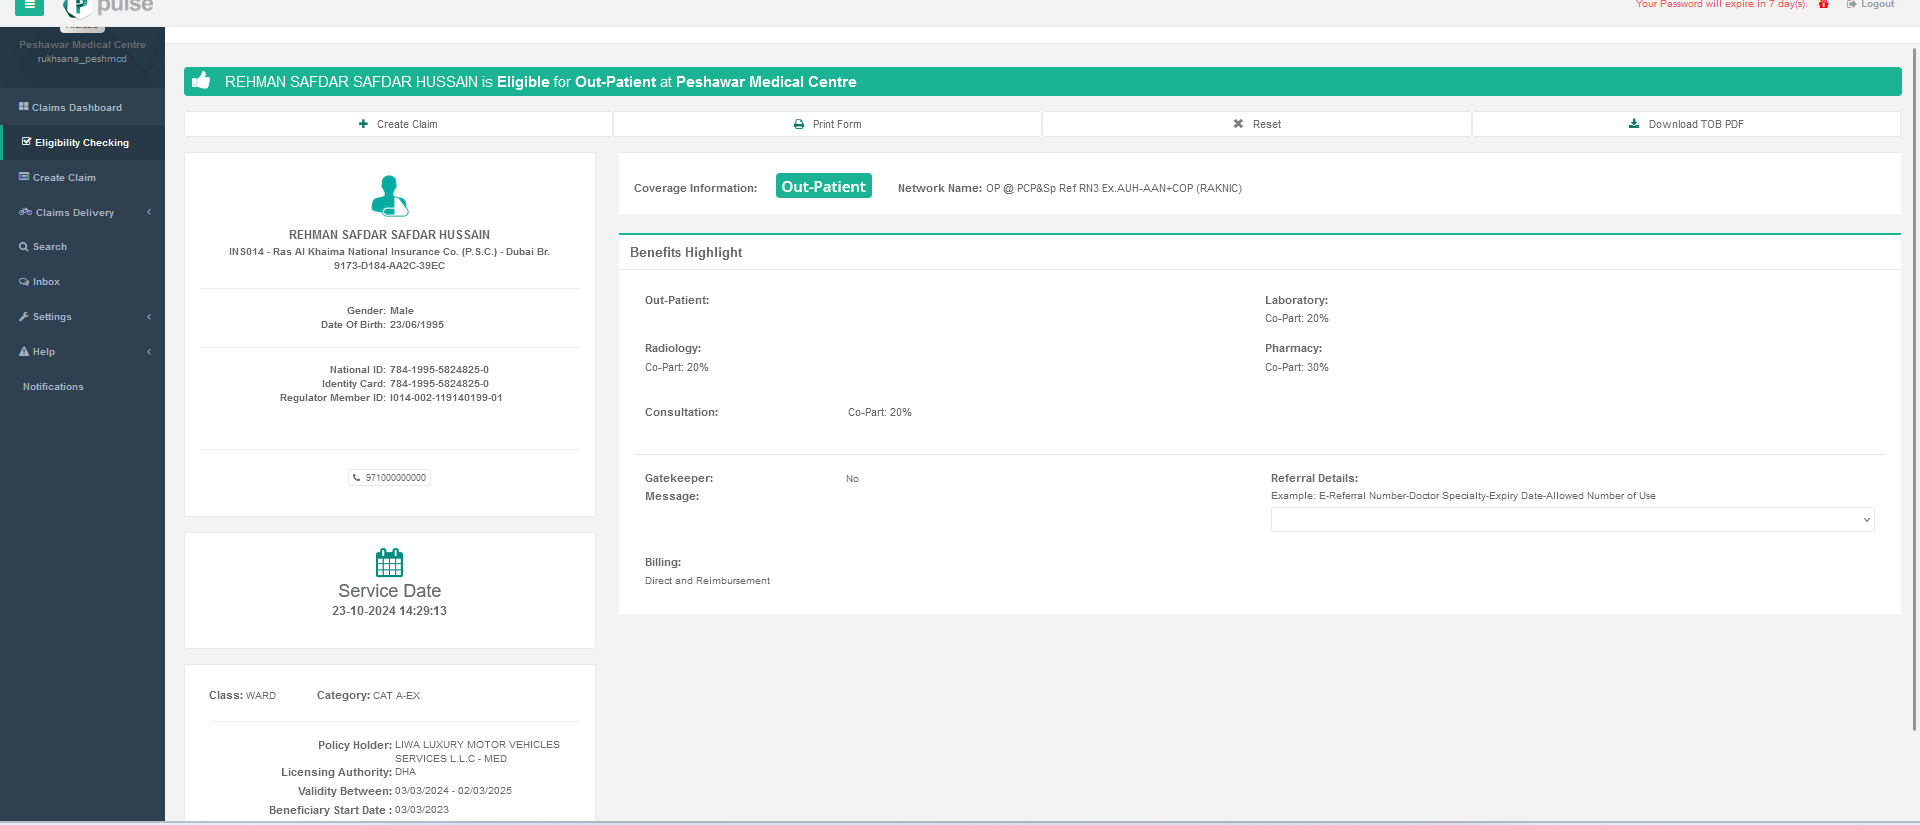Open Create Claim from sidebar

64,178
